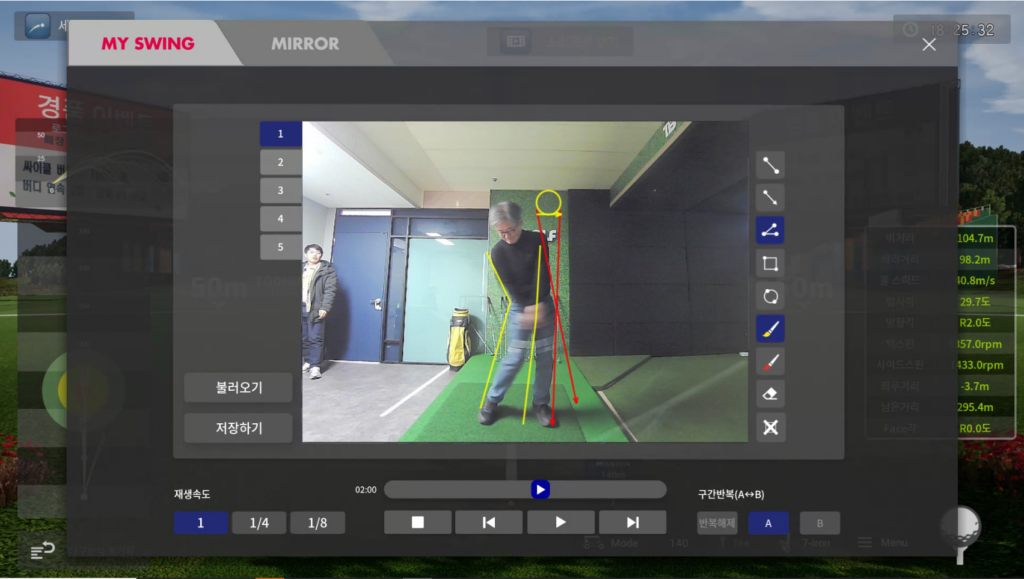Open the MY SWING tab
This screenshot has width=1024, height=579.
[x=148, y=44]
